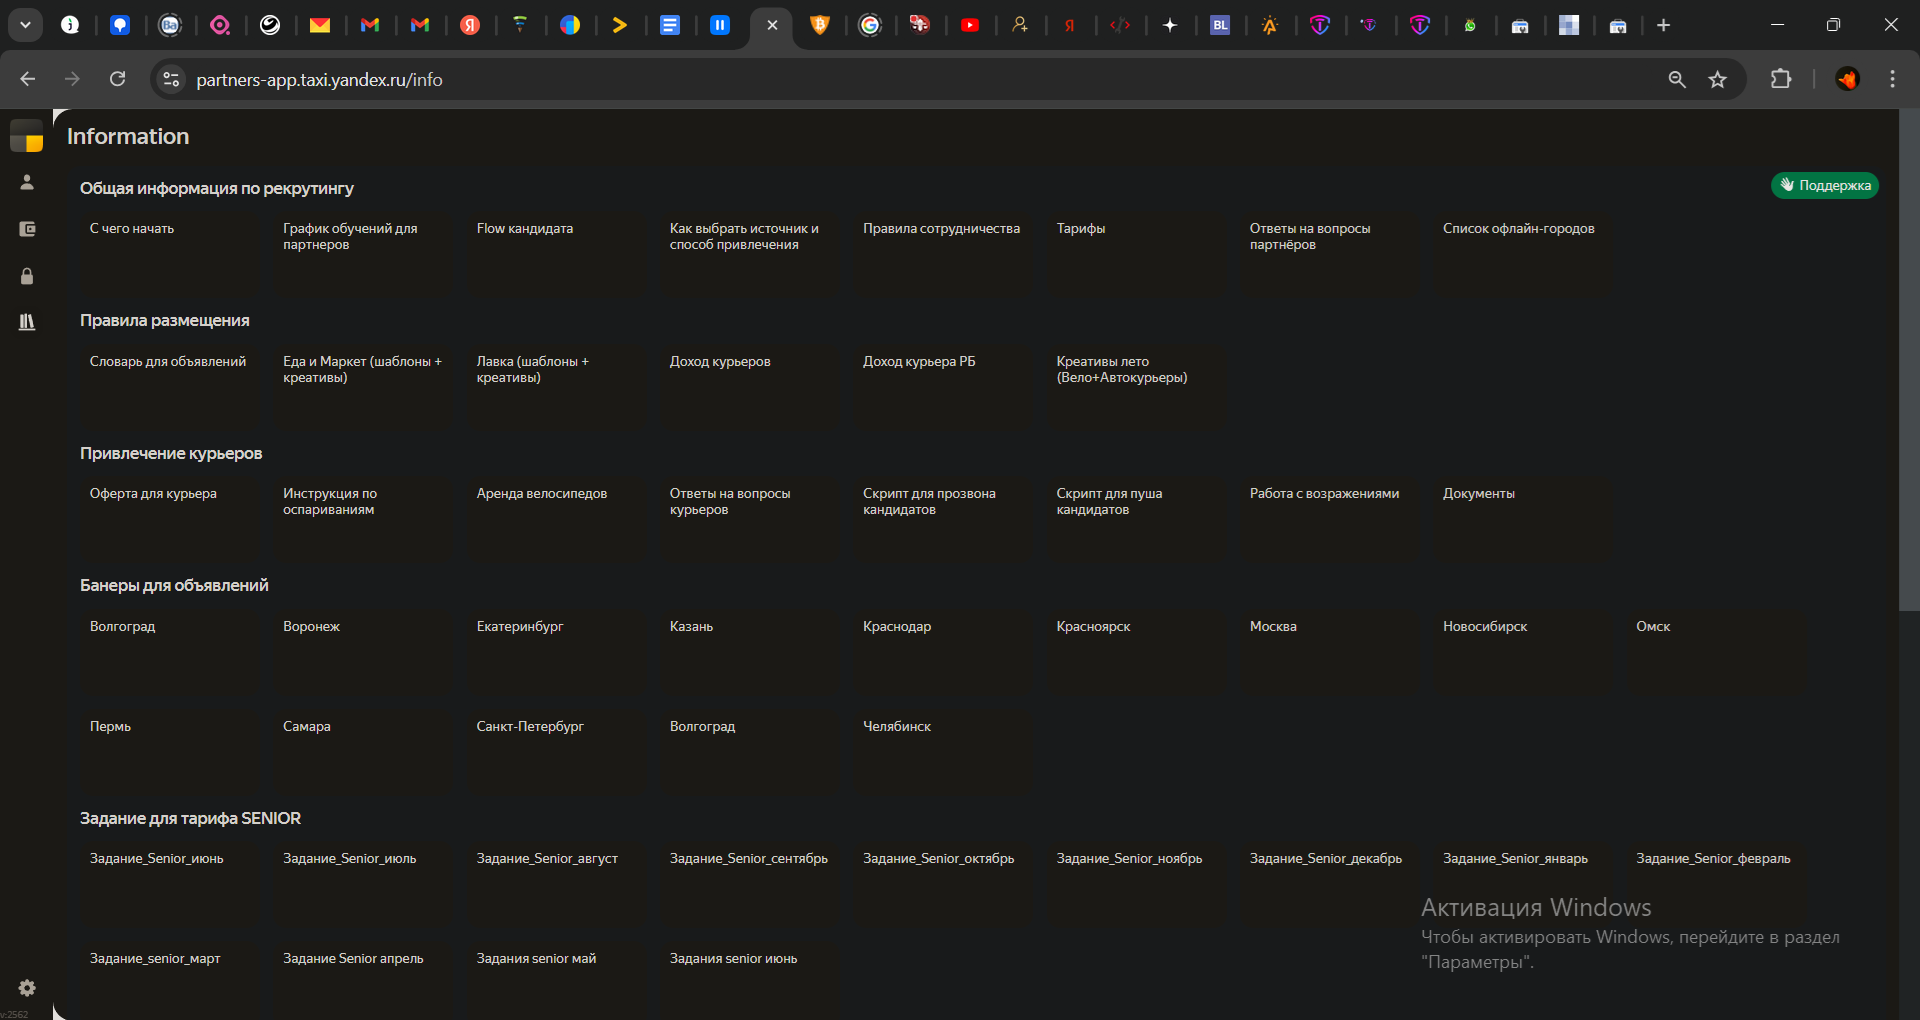The image size is (1920, 1020).
Task: Open the Москва banner card
Action: point(1328,651)
